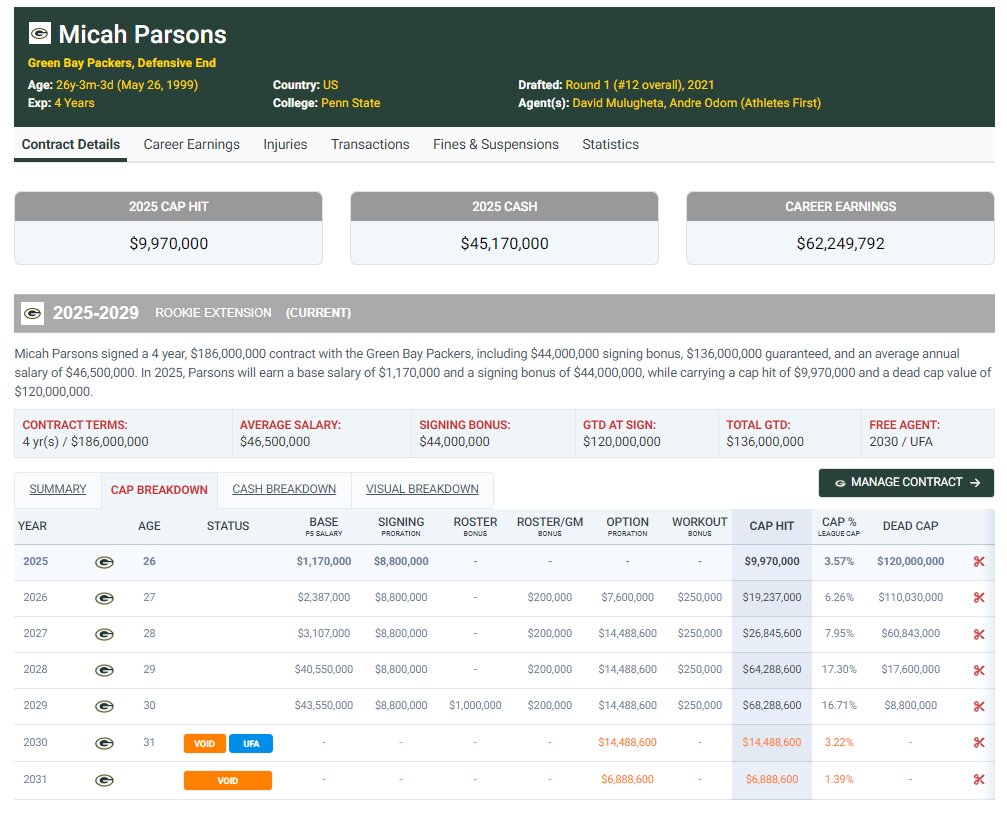Screen dimensions: 1007x823
Task: Click the Packers team icon in the 2030 row
Action: [104, 743]
